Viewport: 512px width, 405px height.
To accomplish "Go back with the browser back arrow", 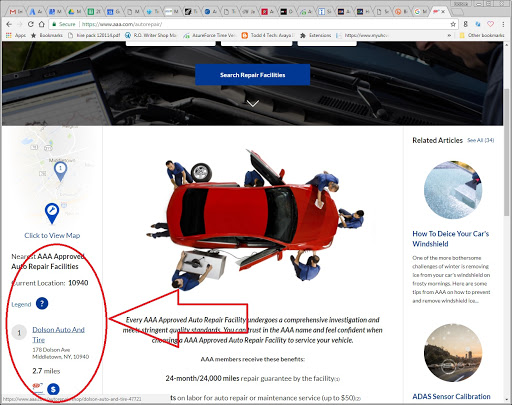I will [x=9, y=24].
